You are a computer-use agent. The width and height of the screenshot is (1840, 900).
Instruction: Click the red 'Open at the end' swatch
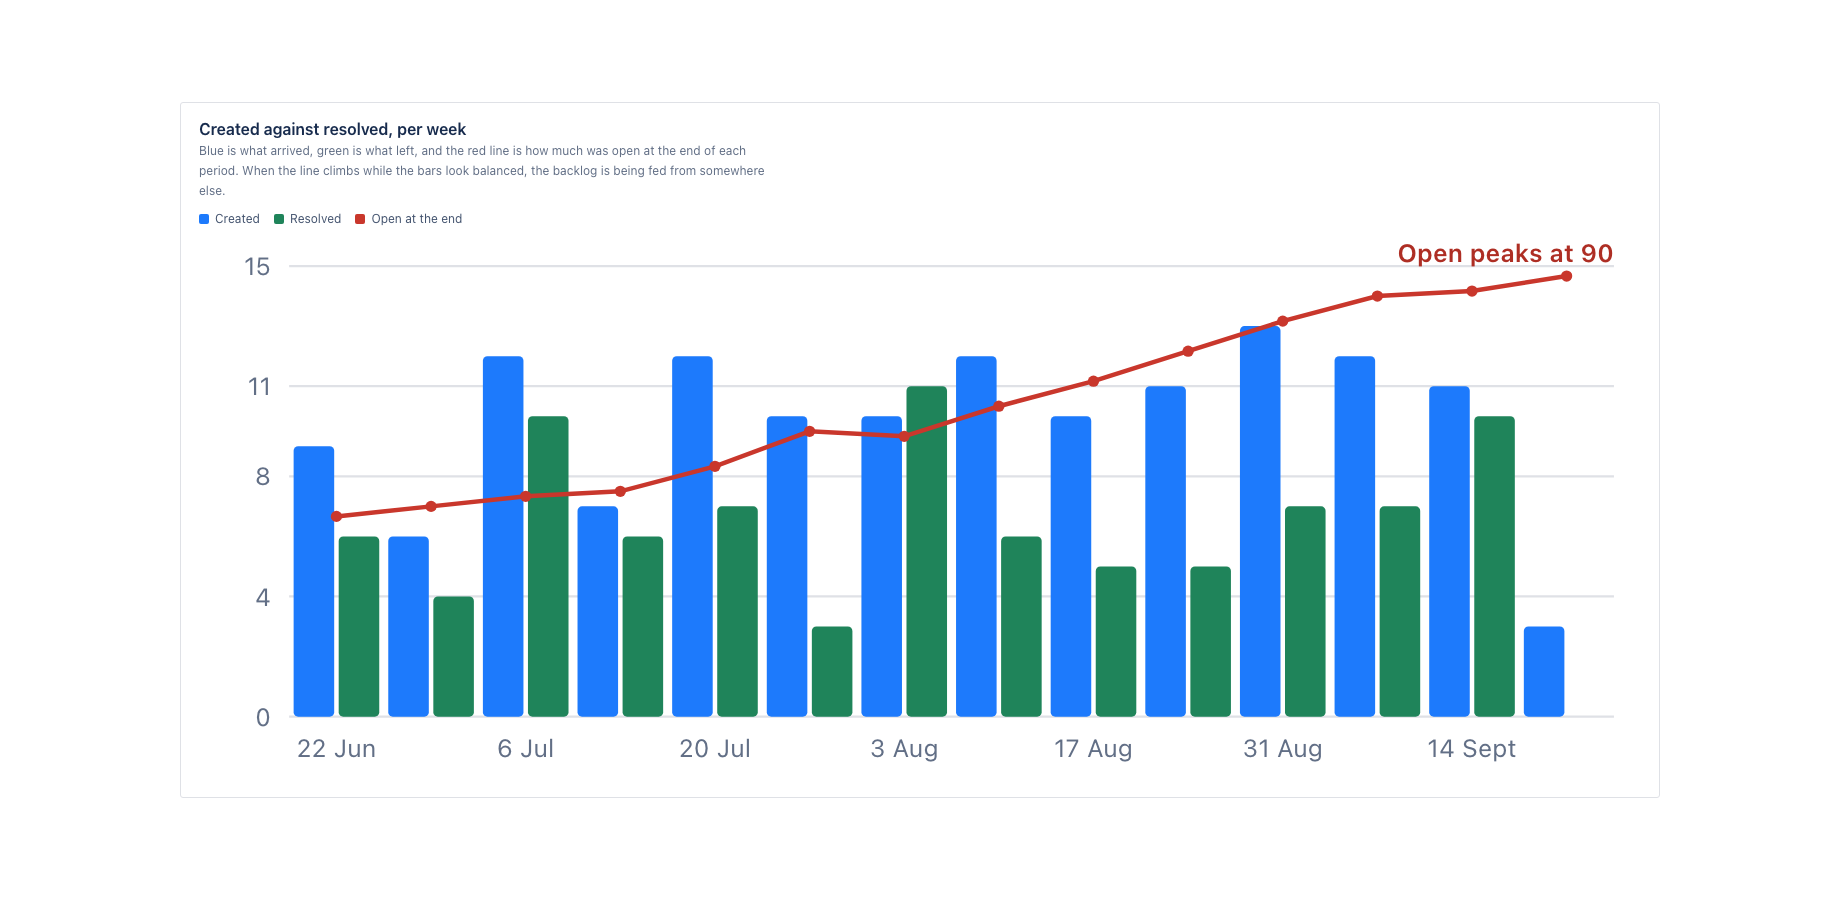(x=360, y=219)
